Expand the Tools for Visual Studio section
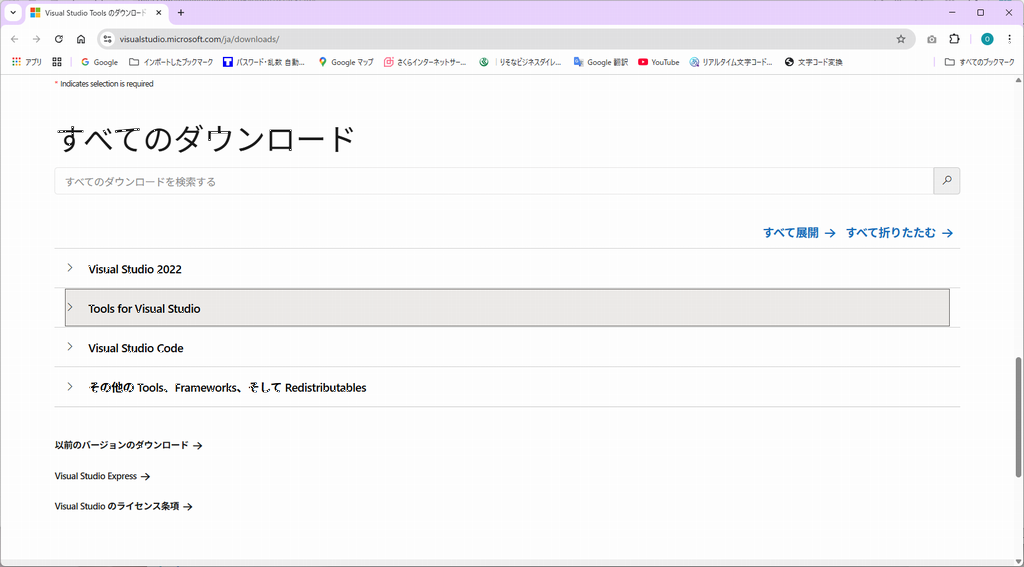Image resolution: width=1024 pixels, height=567 pixels. click(144, 308)
